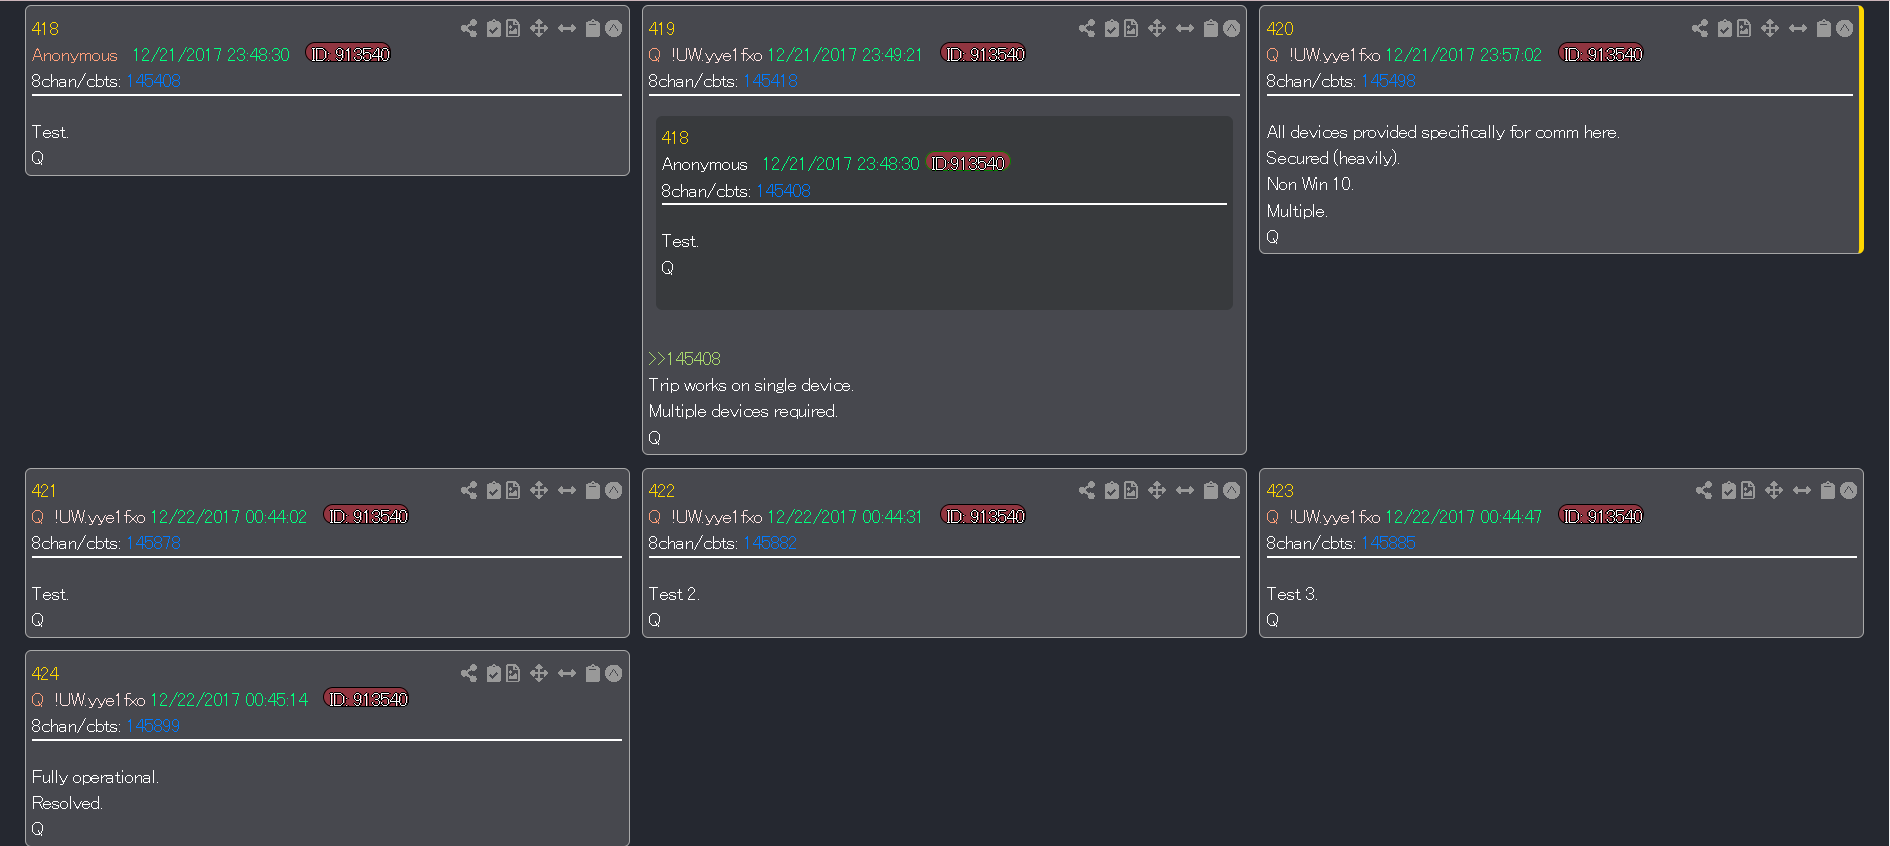Image resolution: width=1890 pixels, height=846 pixels.
Task: Share post 422 via the share icon
Action: (x=1087, y=490)
